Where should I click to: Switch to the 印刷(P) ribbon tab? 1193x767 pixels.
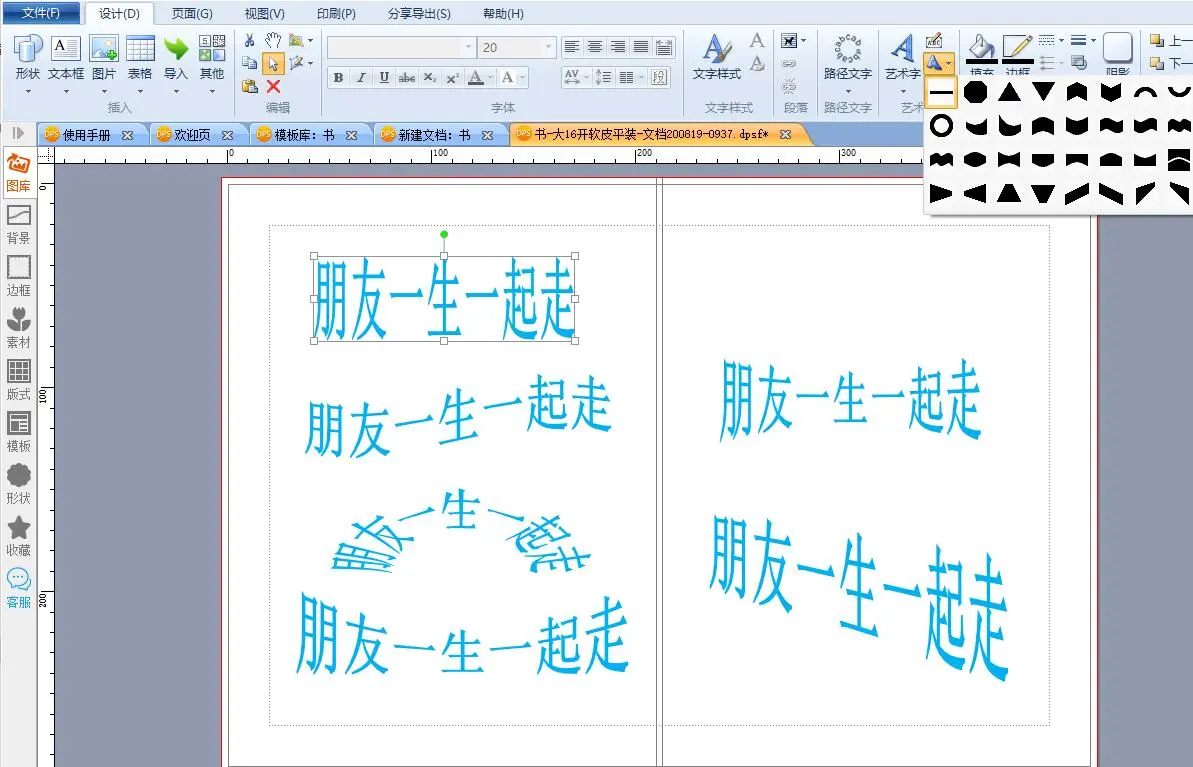tap(336, 13)
